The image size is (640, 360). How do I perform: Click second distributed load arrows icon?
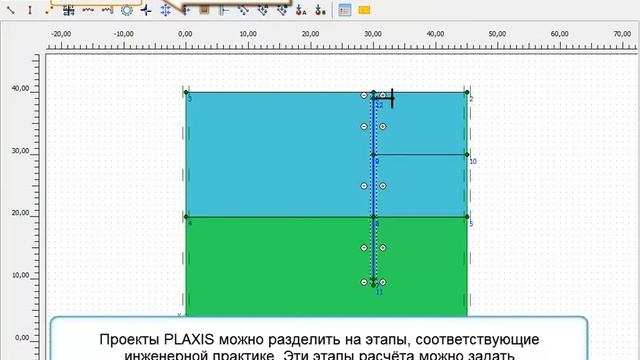coord(262,10)
